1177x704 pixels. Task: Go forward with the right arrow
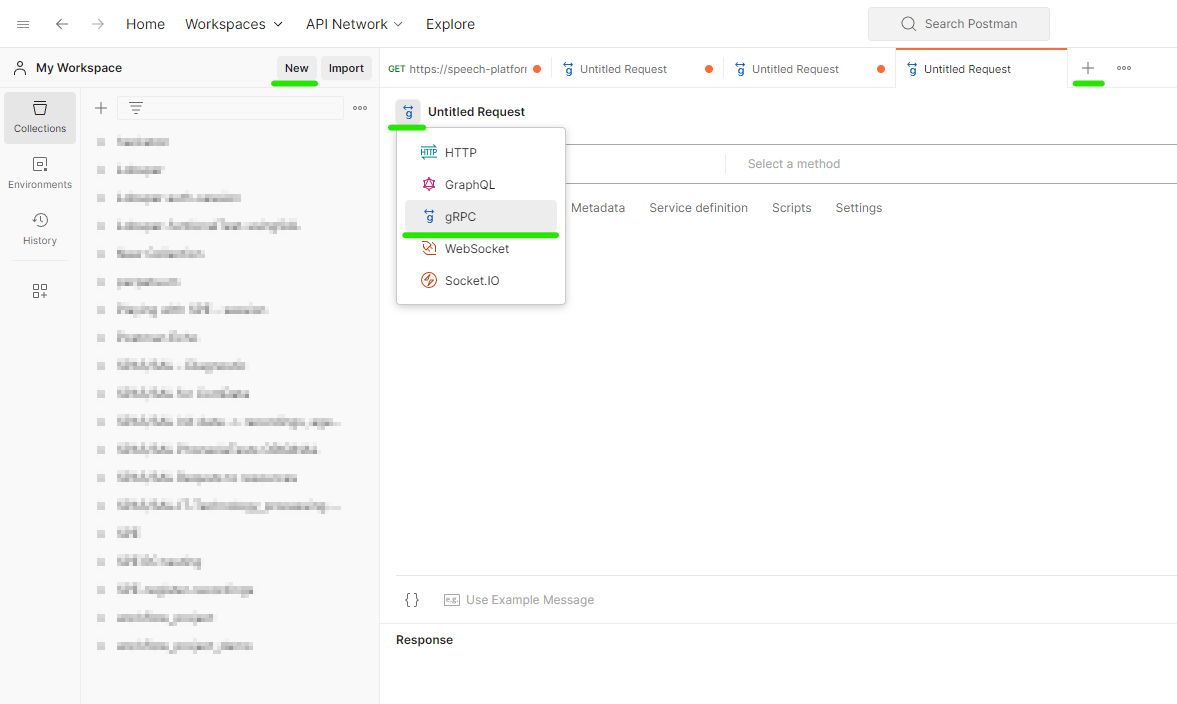(x=98, y=24)
